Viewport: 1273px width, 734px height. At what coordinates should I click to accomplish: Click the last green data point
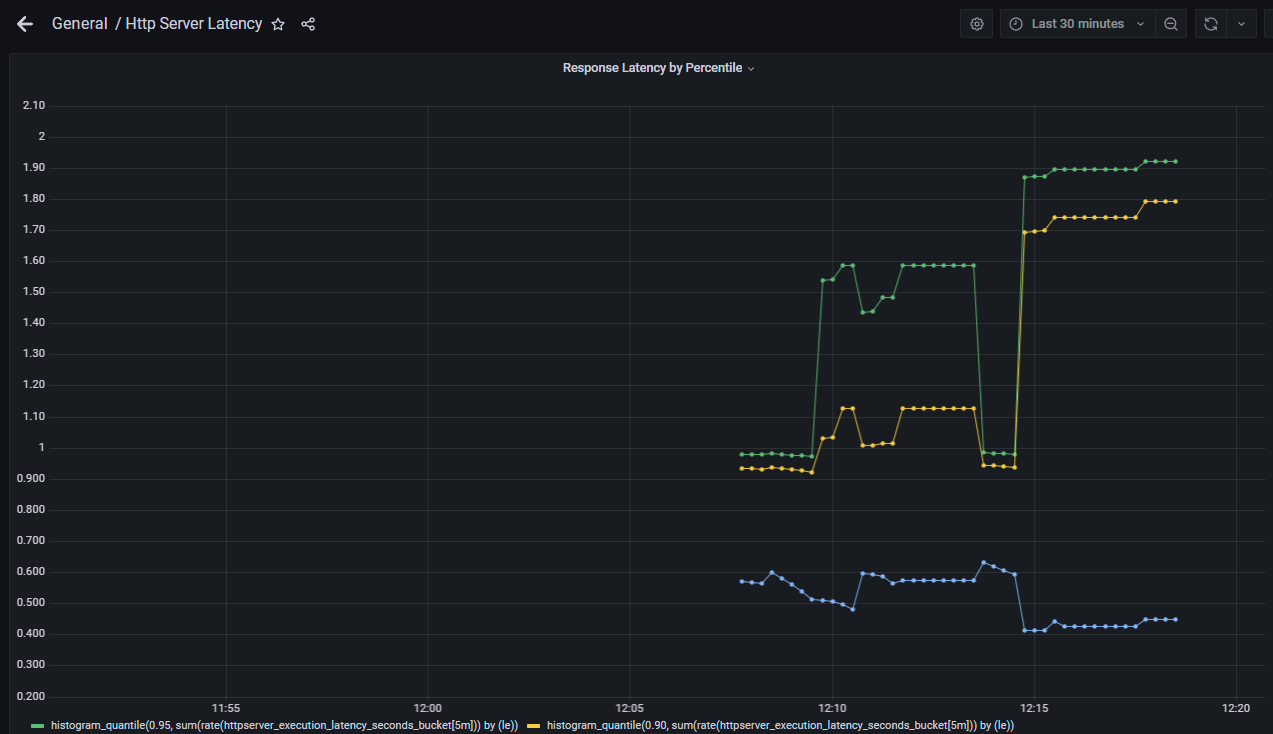(1175, 161)
